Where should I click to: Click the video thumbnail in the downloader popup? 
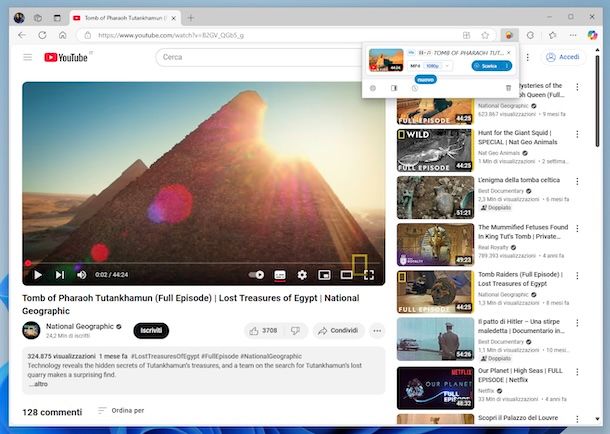pos(386,60)
